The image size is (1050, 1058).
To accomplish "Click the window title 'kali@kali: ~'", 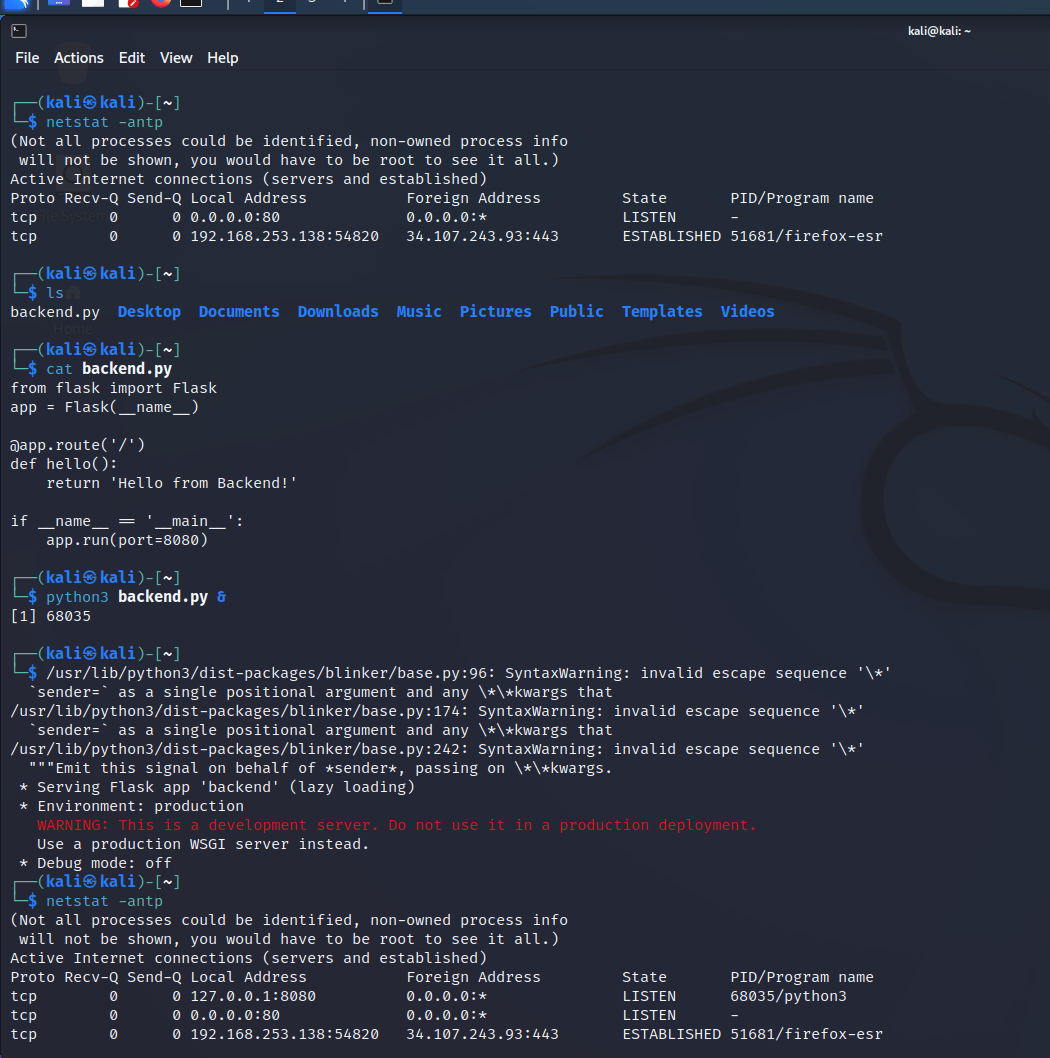I will (x=939, y=31).
